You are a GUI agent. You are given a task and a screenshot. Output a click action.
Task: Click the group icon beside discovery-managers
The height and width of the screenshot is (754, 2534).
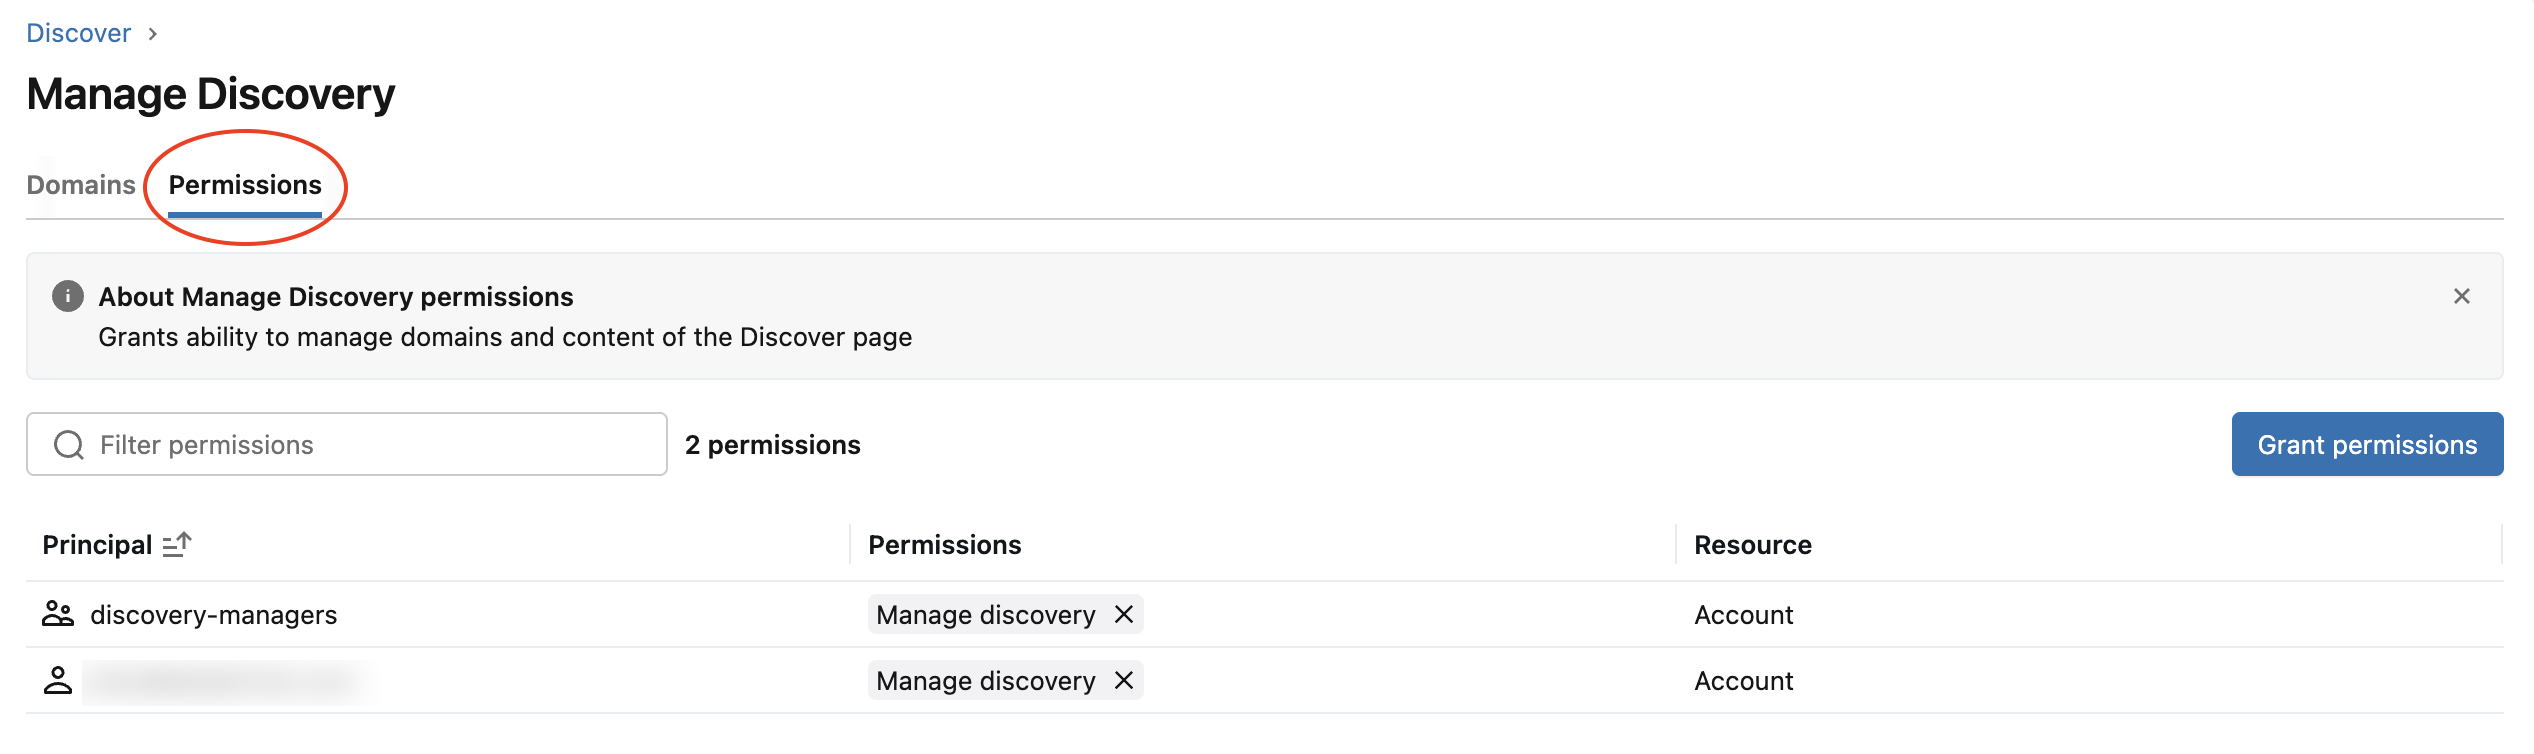[x=58, y=613]
